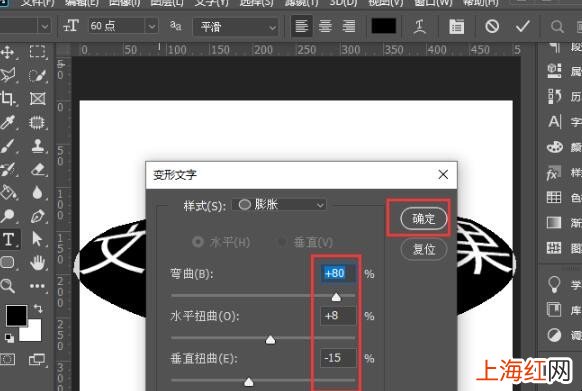582x391 pixels.
Task: Cancel current text edits
Action: 492,26
